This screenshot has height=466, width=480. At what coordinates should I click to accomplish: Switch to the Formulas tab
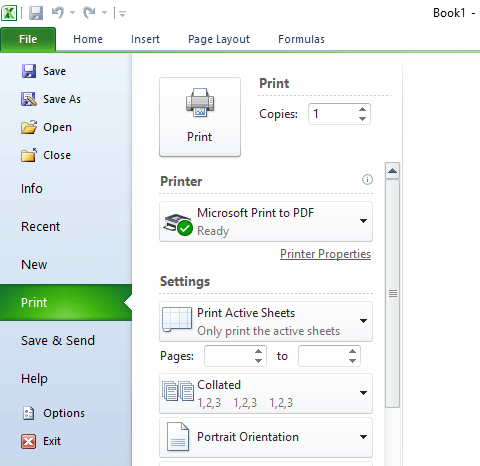coord(301,39)
